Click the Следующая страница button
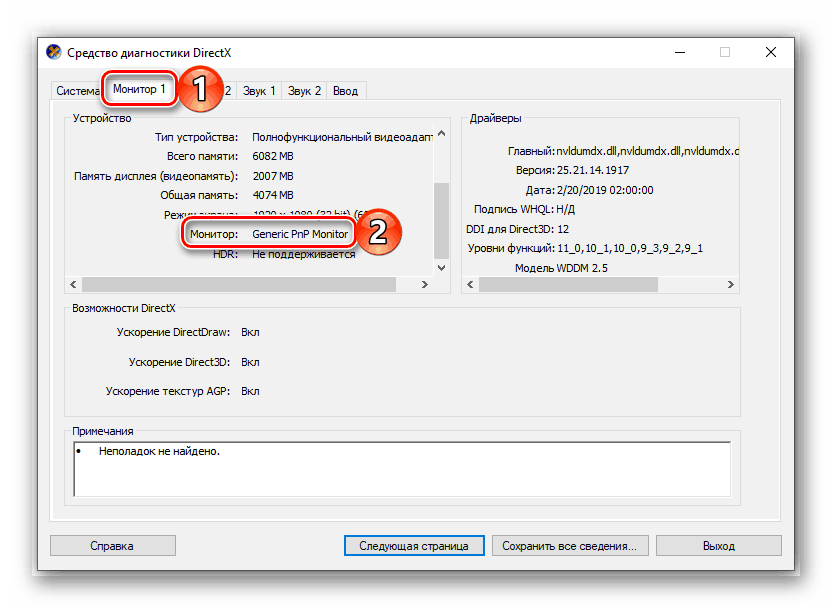832x608 pixels. (414, 545)
